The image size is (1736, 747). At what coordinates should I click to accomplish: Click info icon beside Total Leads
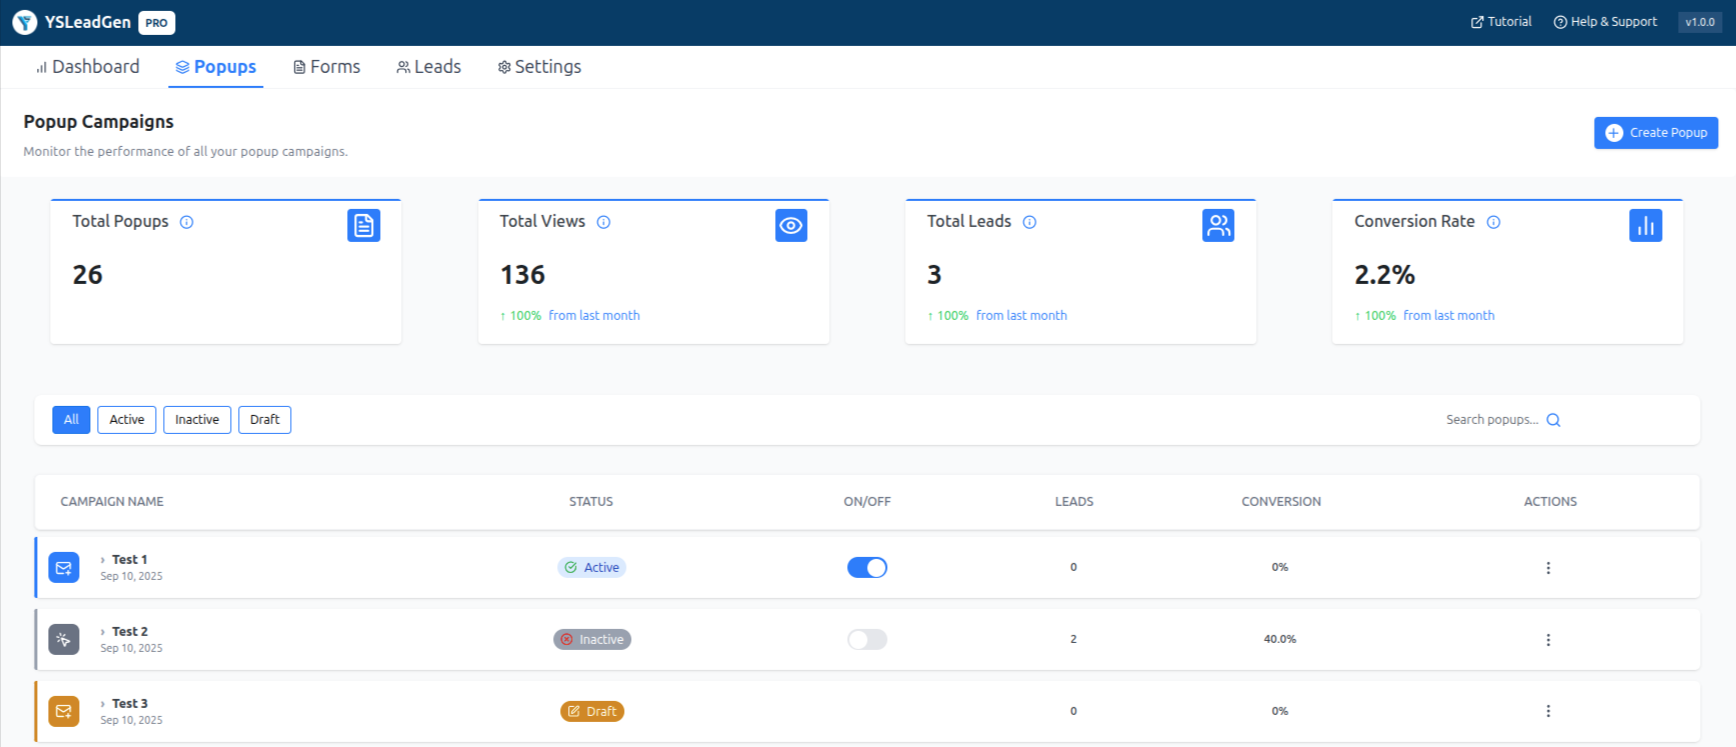pos(1029,222)
